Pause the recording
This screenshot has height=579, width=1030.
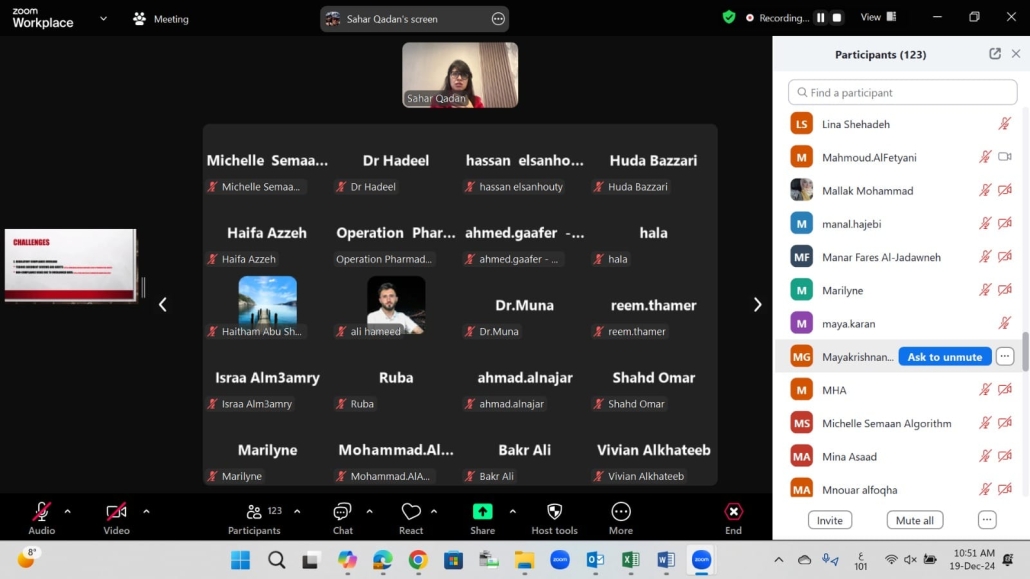click(x=820, y=18)
